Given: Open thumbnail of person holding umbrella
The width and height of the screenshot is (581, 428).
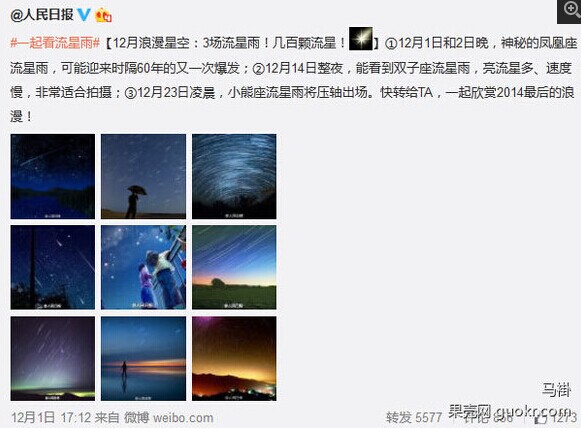Looking at the screenshot, I should click(x=143, y=176).
